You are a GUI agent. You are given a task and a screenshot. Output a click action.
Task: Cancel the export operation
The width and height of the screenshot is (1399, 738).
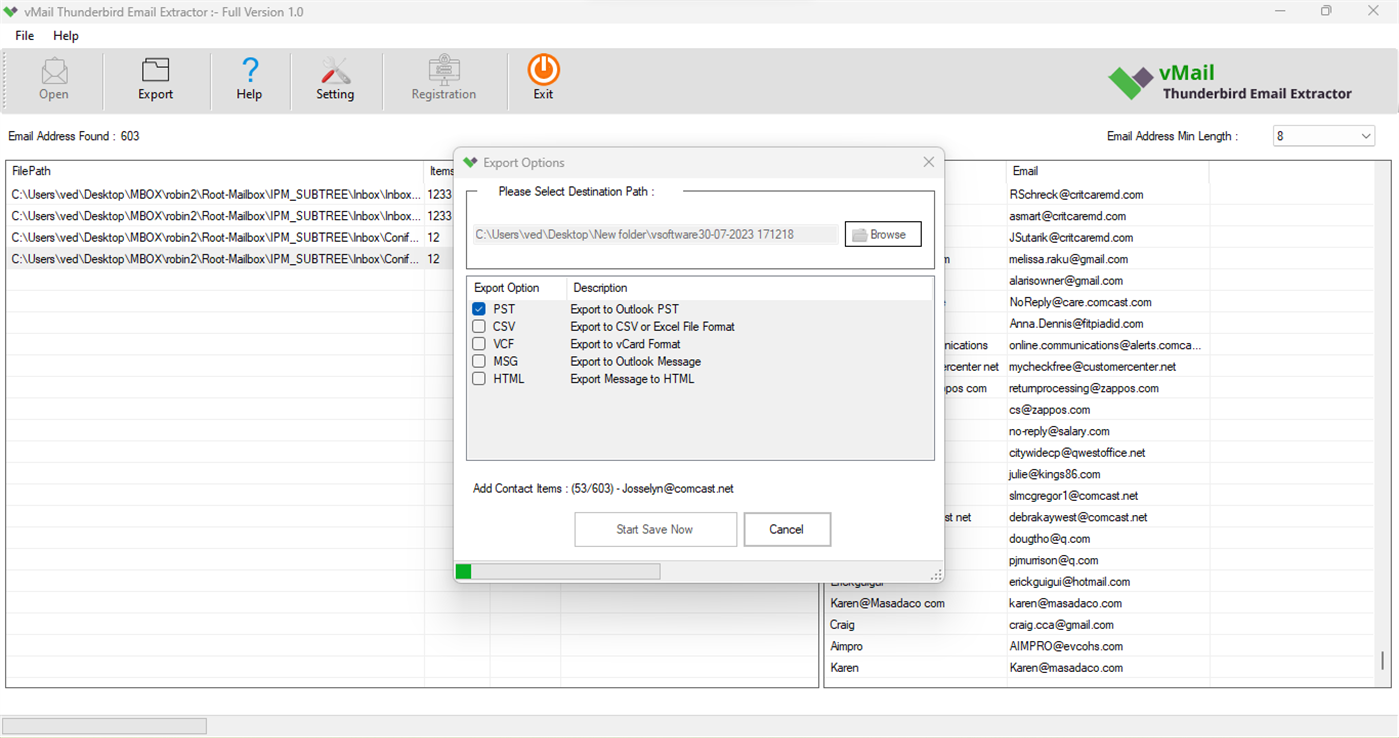coord(787,529)
